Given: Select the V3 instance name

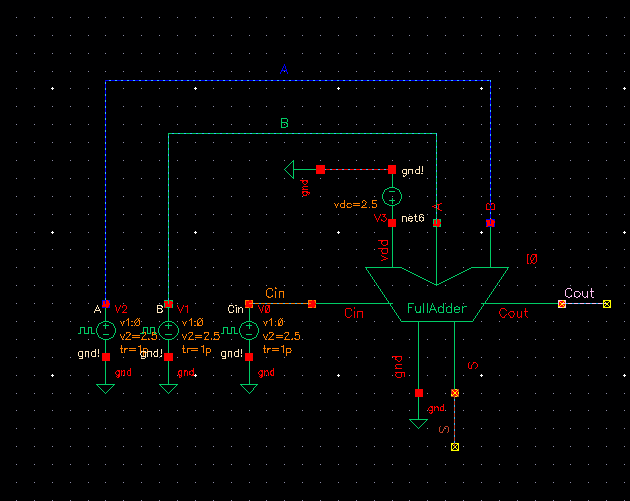Looking at the screenshot, I should 380,218.
